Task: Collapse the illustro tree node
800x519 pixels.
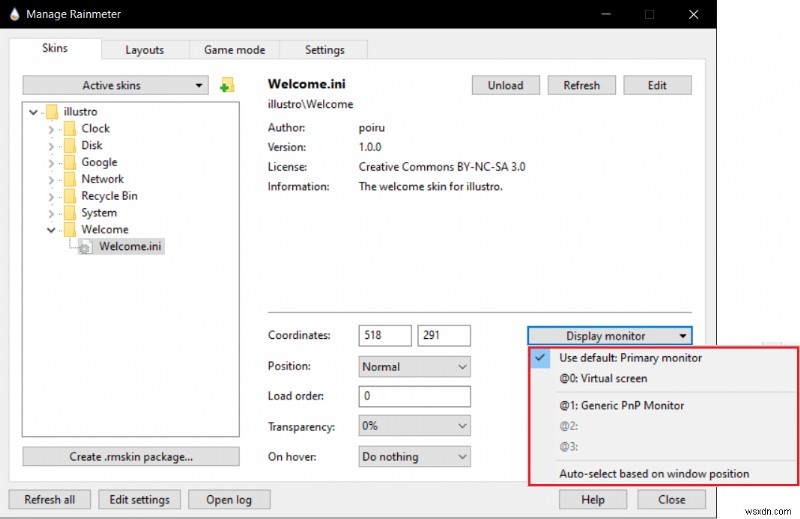Action: 33,112
